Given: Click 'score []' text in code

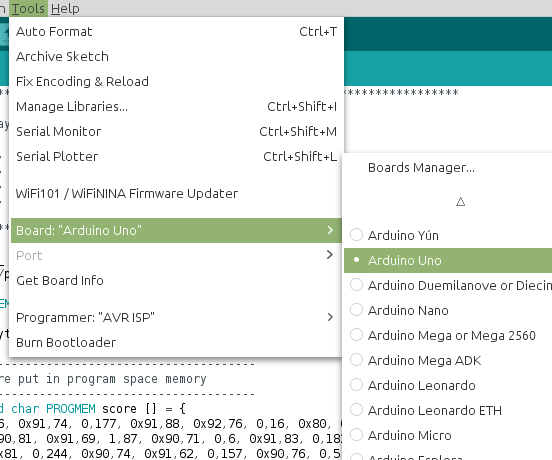Looking at the screenshot, I should point(129,409).
